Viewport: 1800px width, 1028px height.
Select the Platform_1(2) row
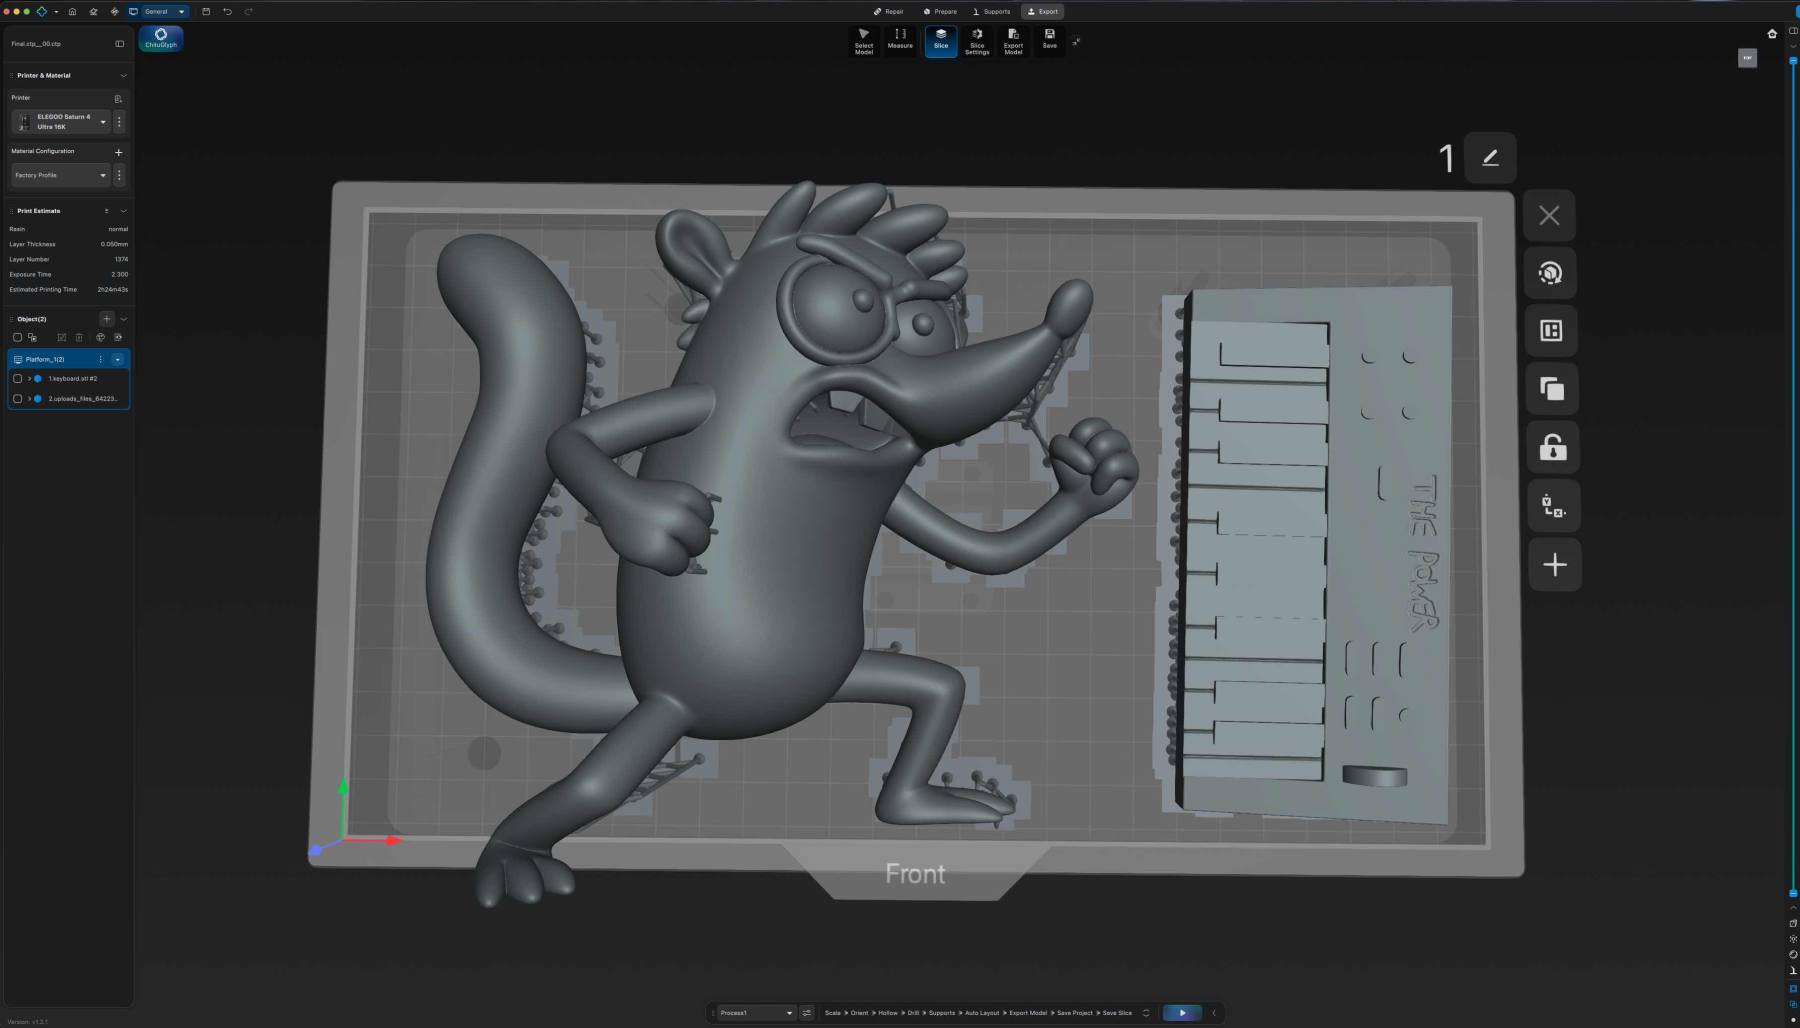68,359
